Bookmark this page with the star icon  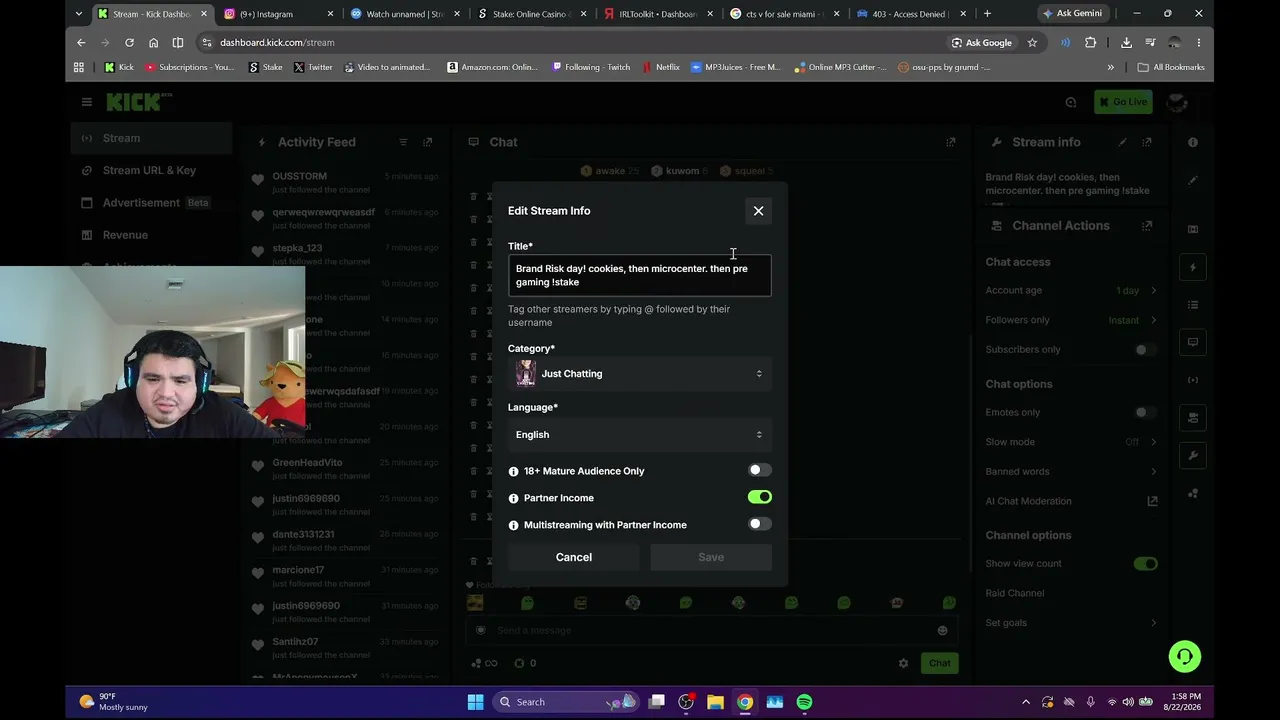click(1032, 43)
